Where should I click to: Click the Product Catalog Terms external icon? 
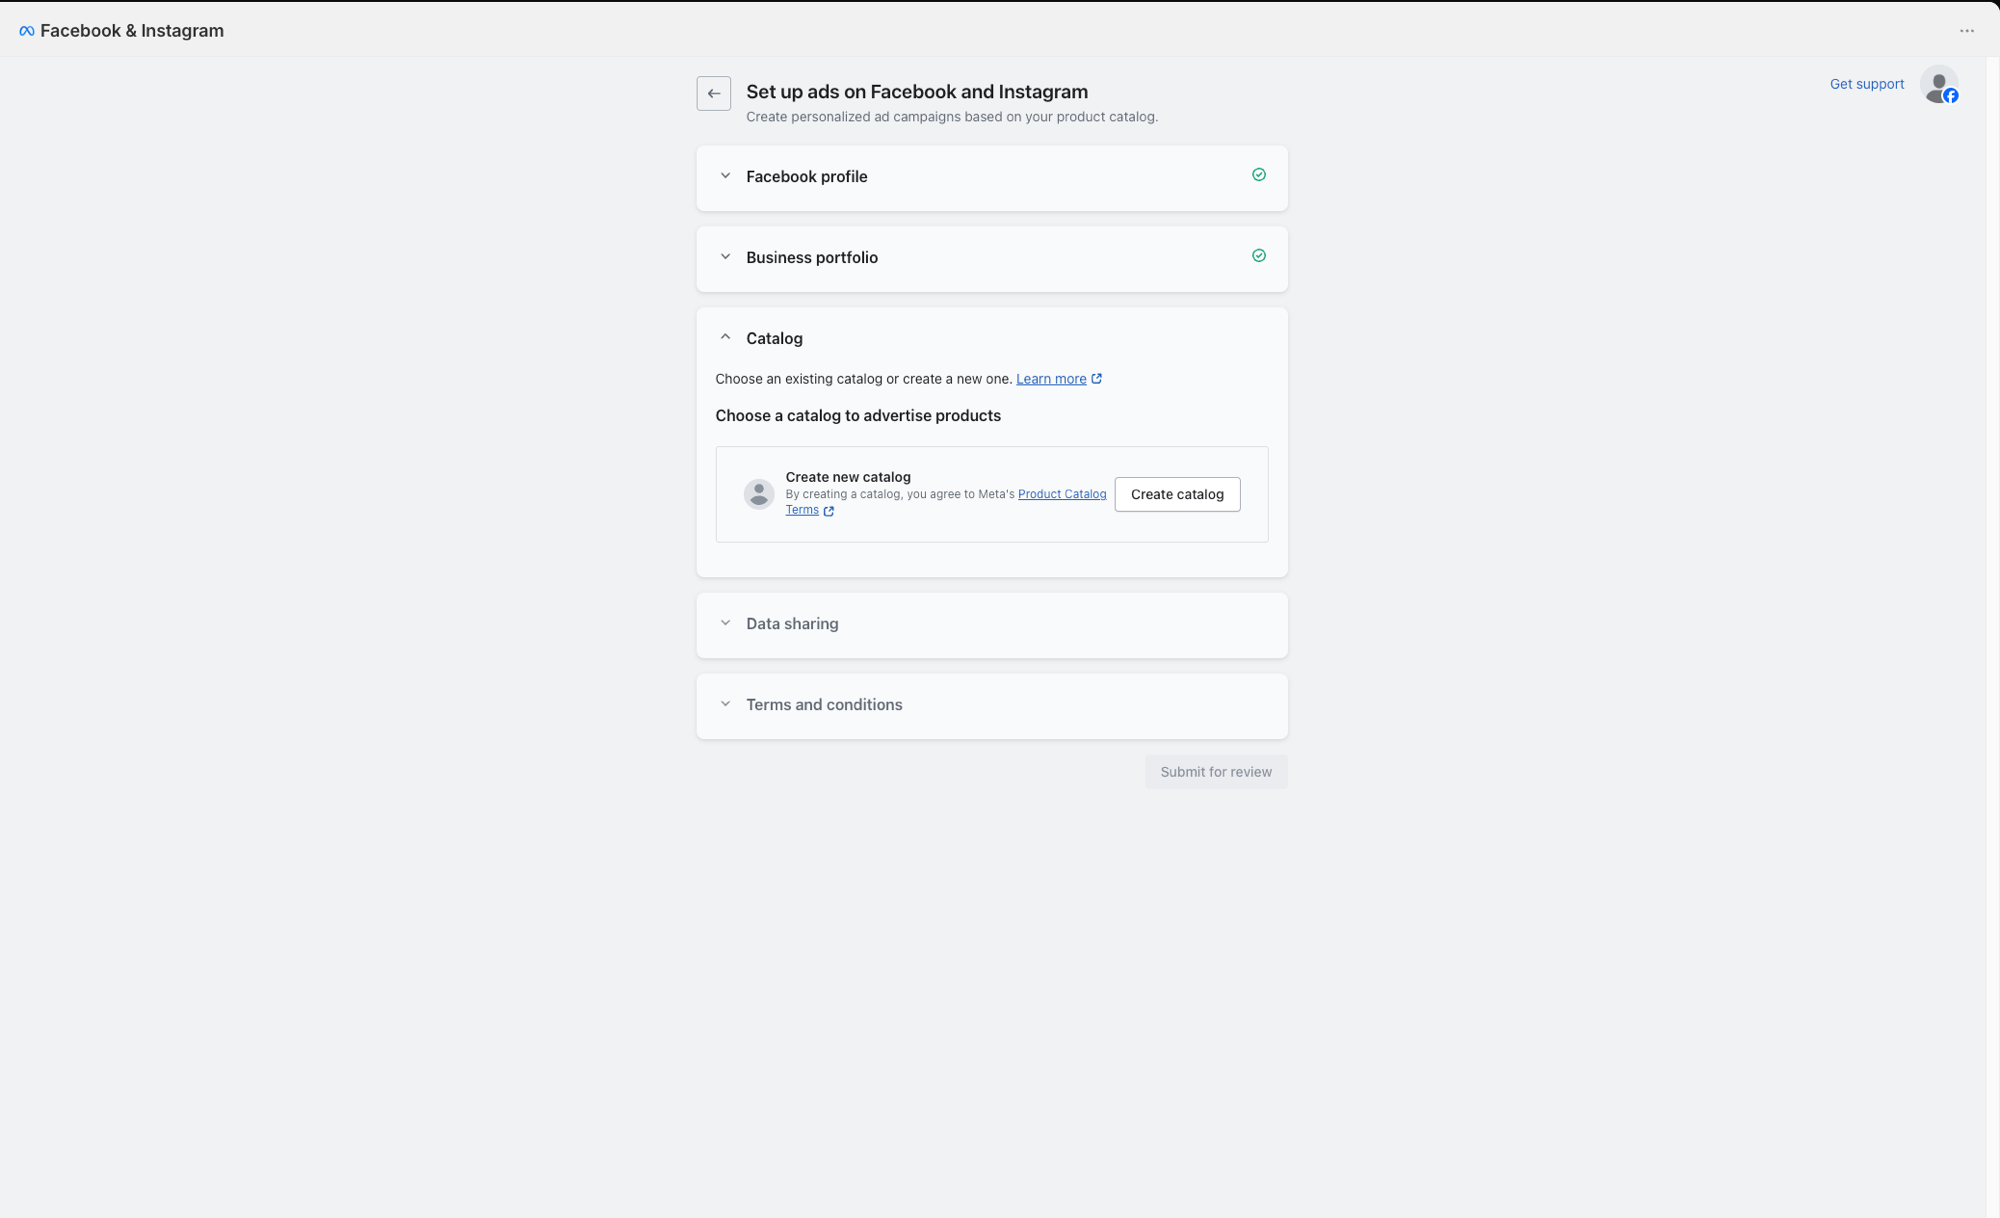click(829, 511)
